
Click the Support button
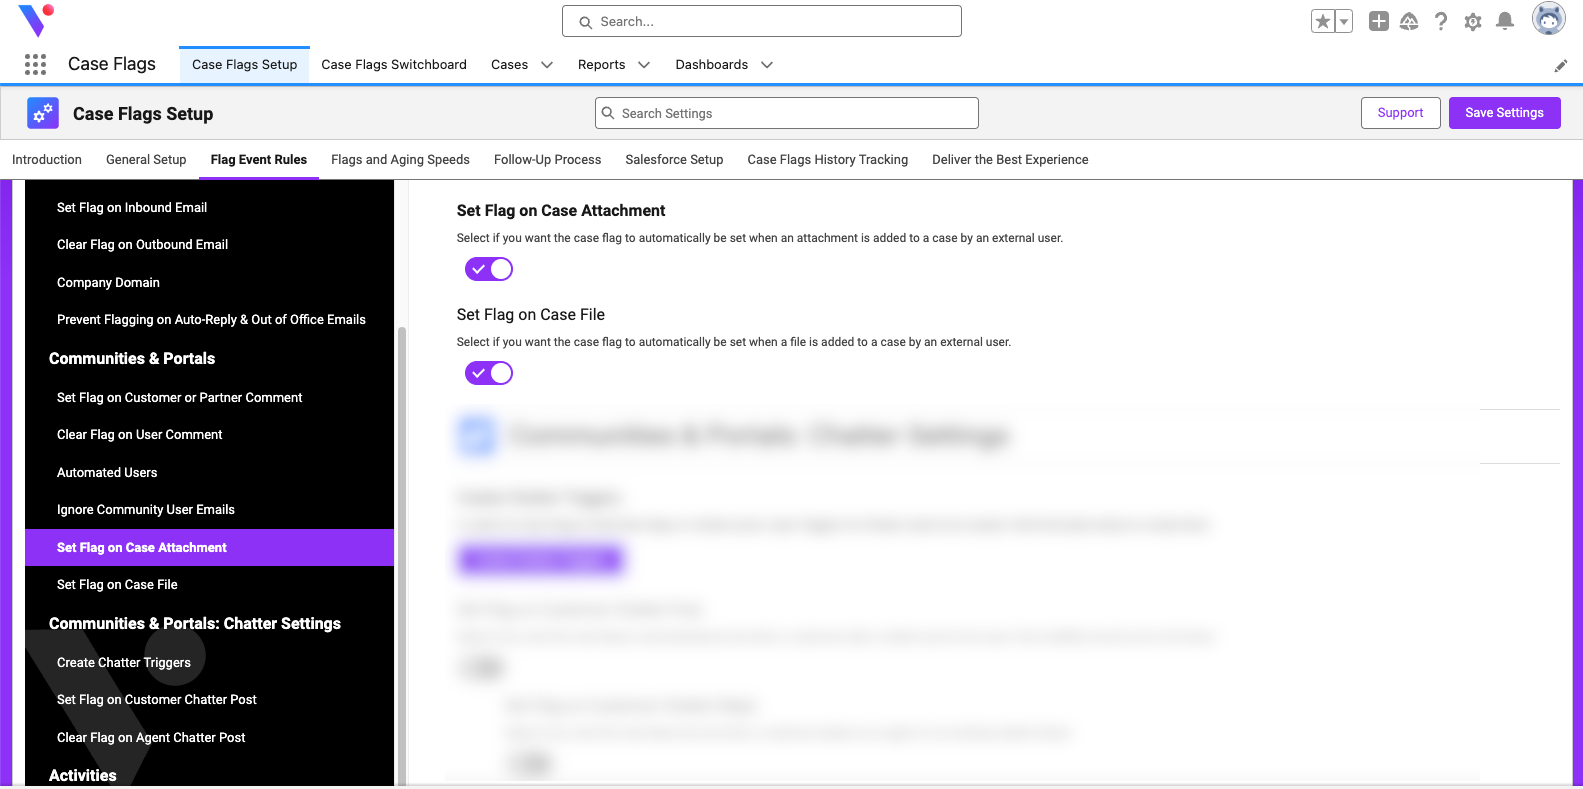1400,113
